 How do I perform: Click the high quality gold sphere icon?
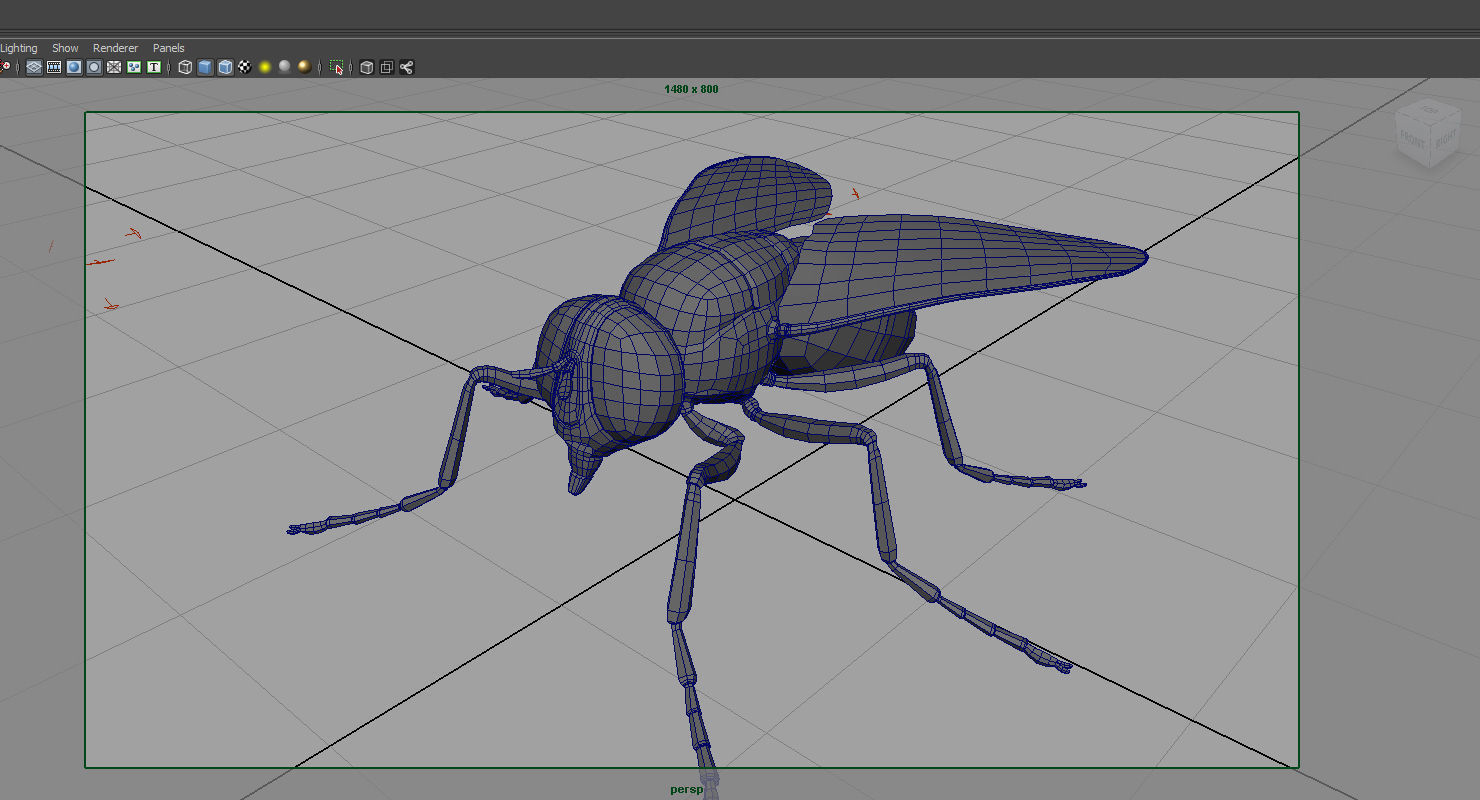(x=305, y=67)
